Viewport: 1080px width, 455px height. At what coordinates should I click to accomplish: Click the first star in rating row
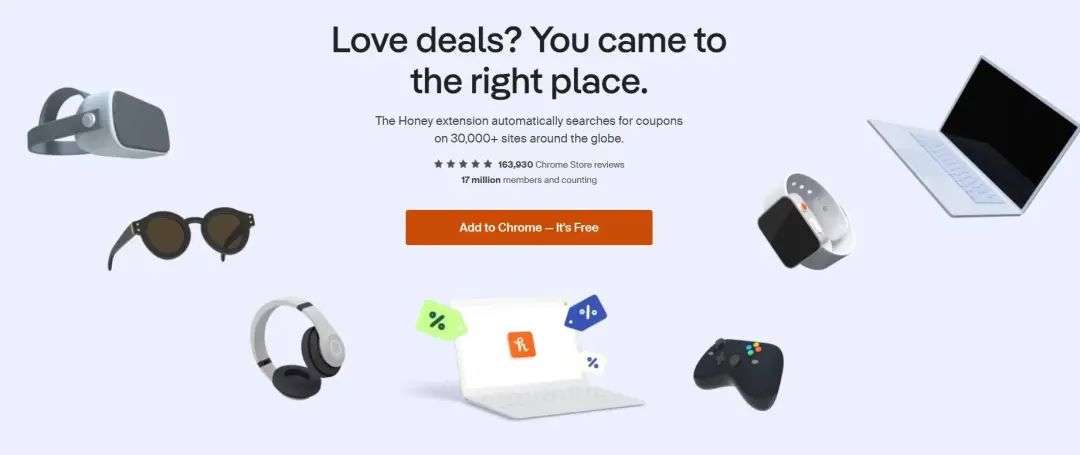click(438, 165)
